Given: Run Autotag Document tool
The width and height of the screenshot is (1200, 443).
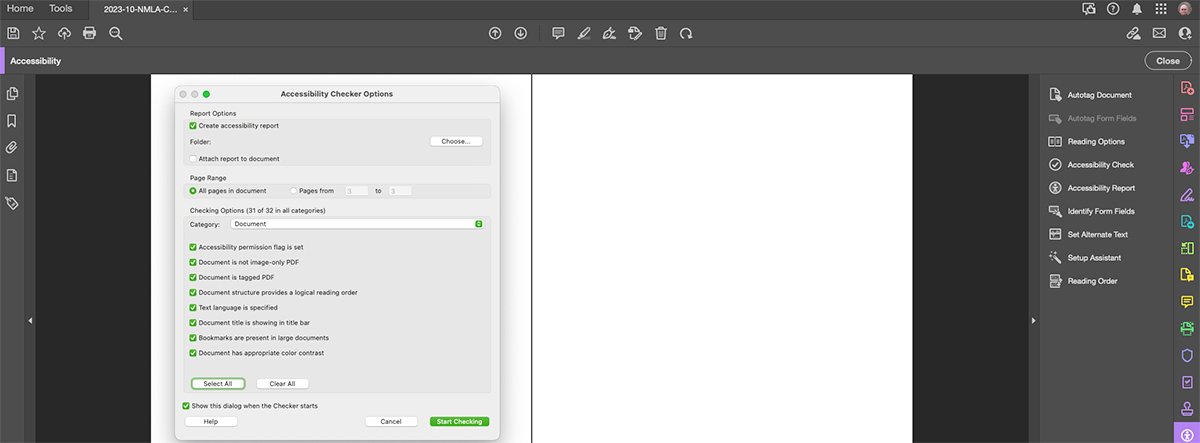Looking at the screenshot, I should (1099, 95).
